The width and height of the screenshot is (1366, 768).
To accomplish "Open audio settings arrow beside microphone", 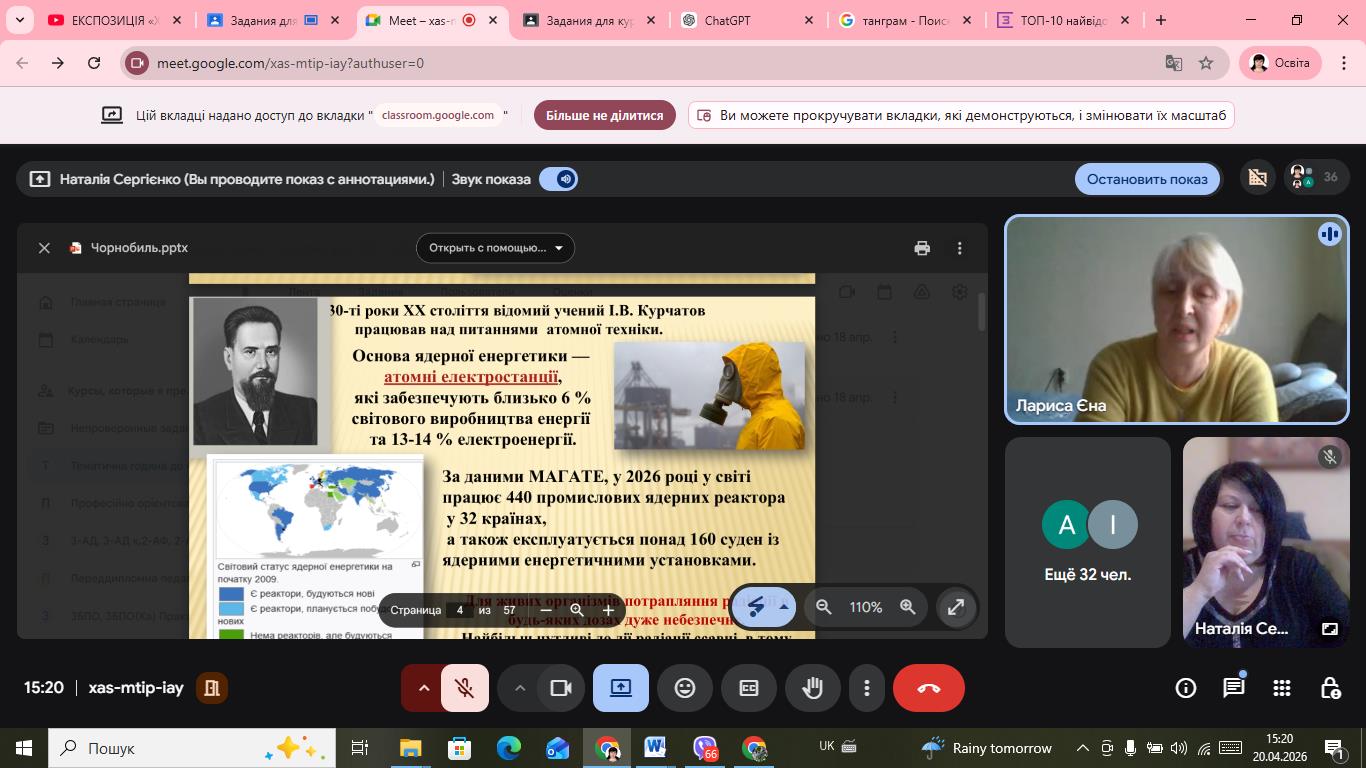I will click(x=424, y=688).
